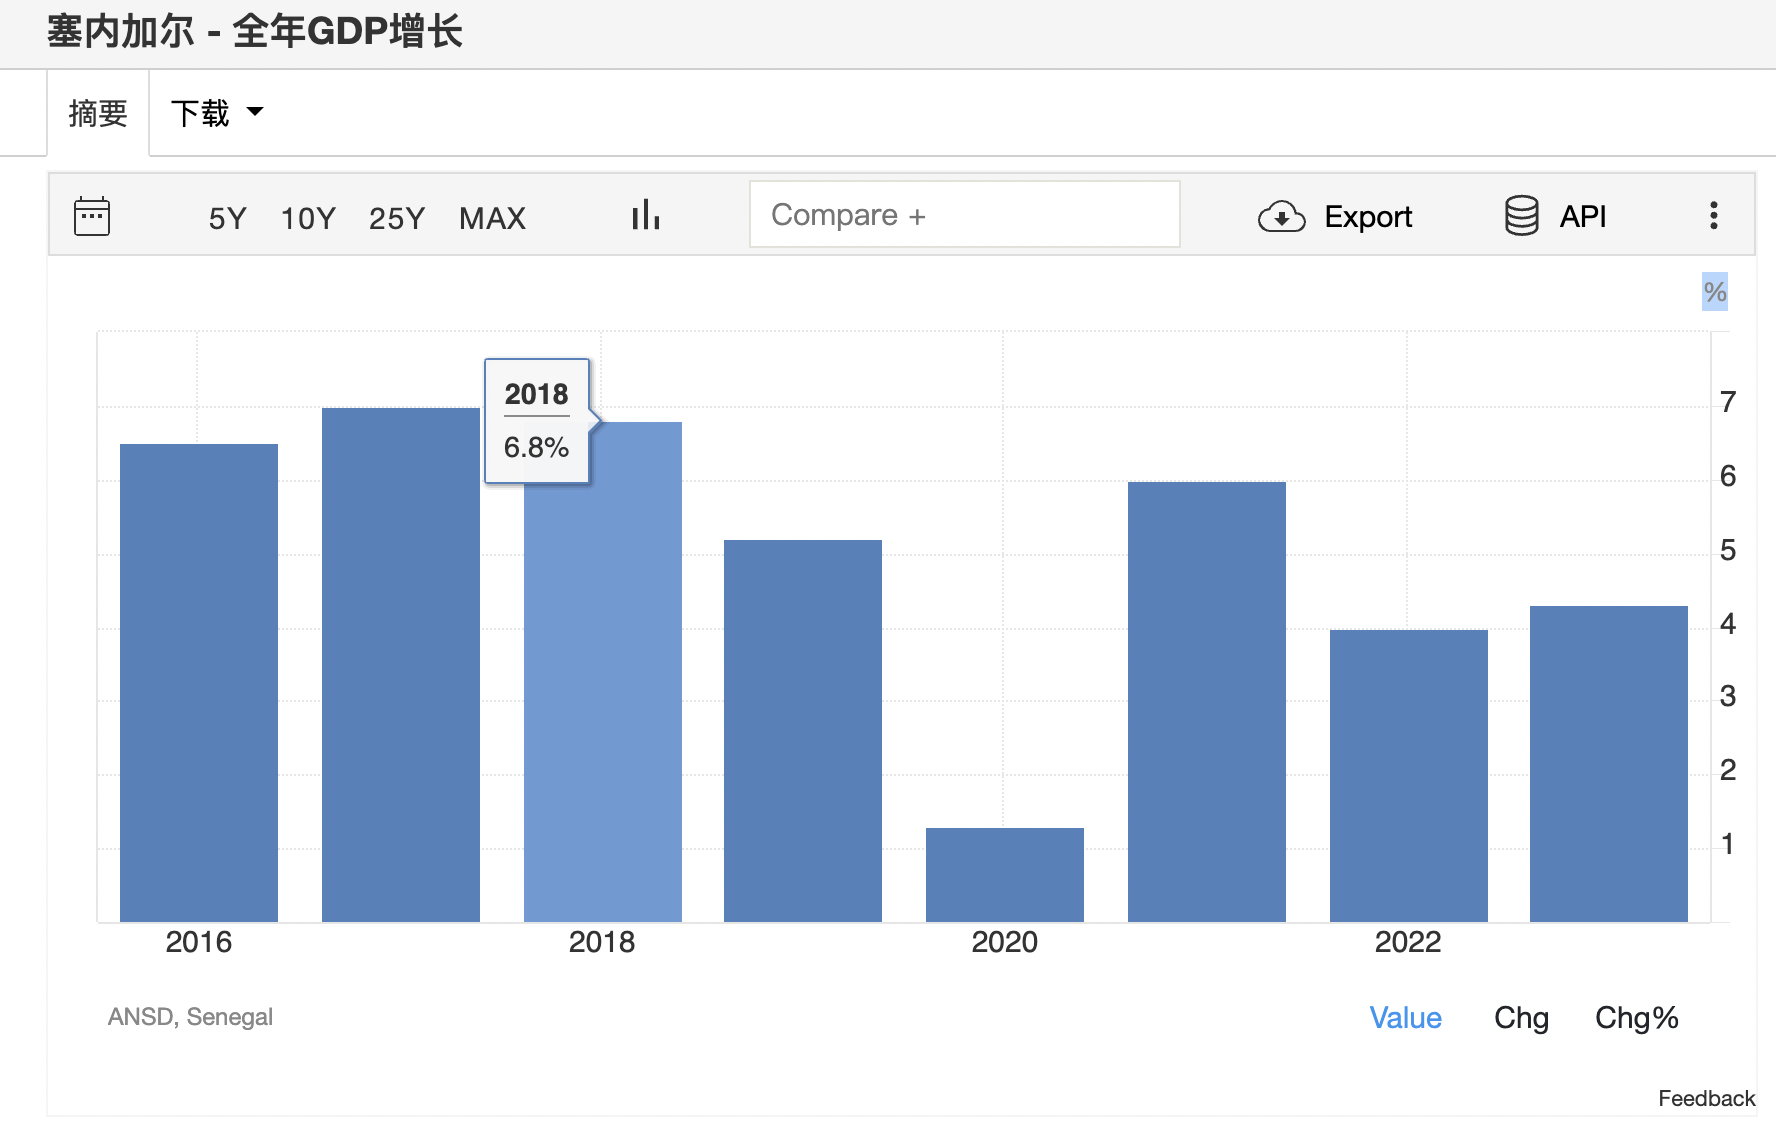Select the 5Y time range
The image size is (1776, 1126).
[227, 218]
